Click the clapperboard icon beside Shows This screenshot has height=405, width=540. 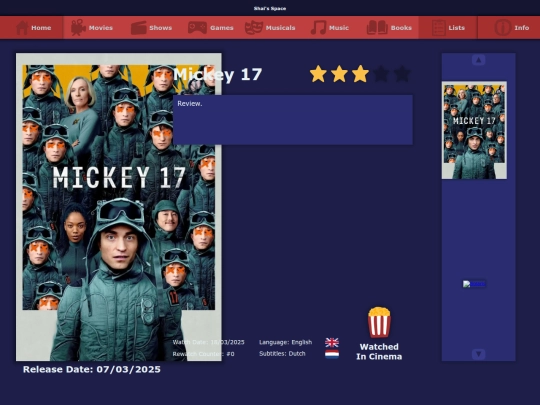pyautogui.click(x=139, y=28)
